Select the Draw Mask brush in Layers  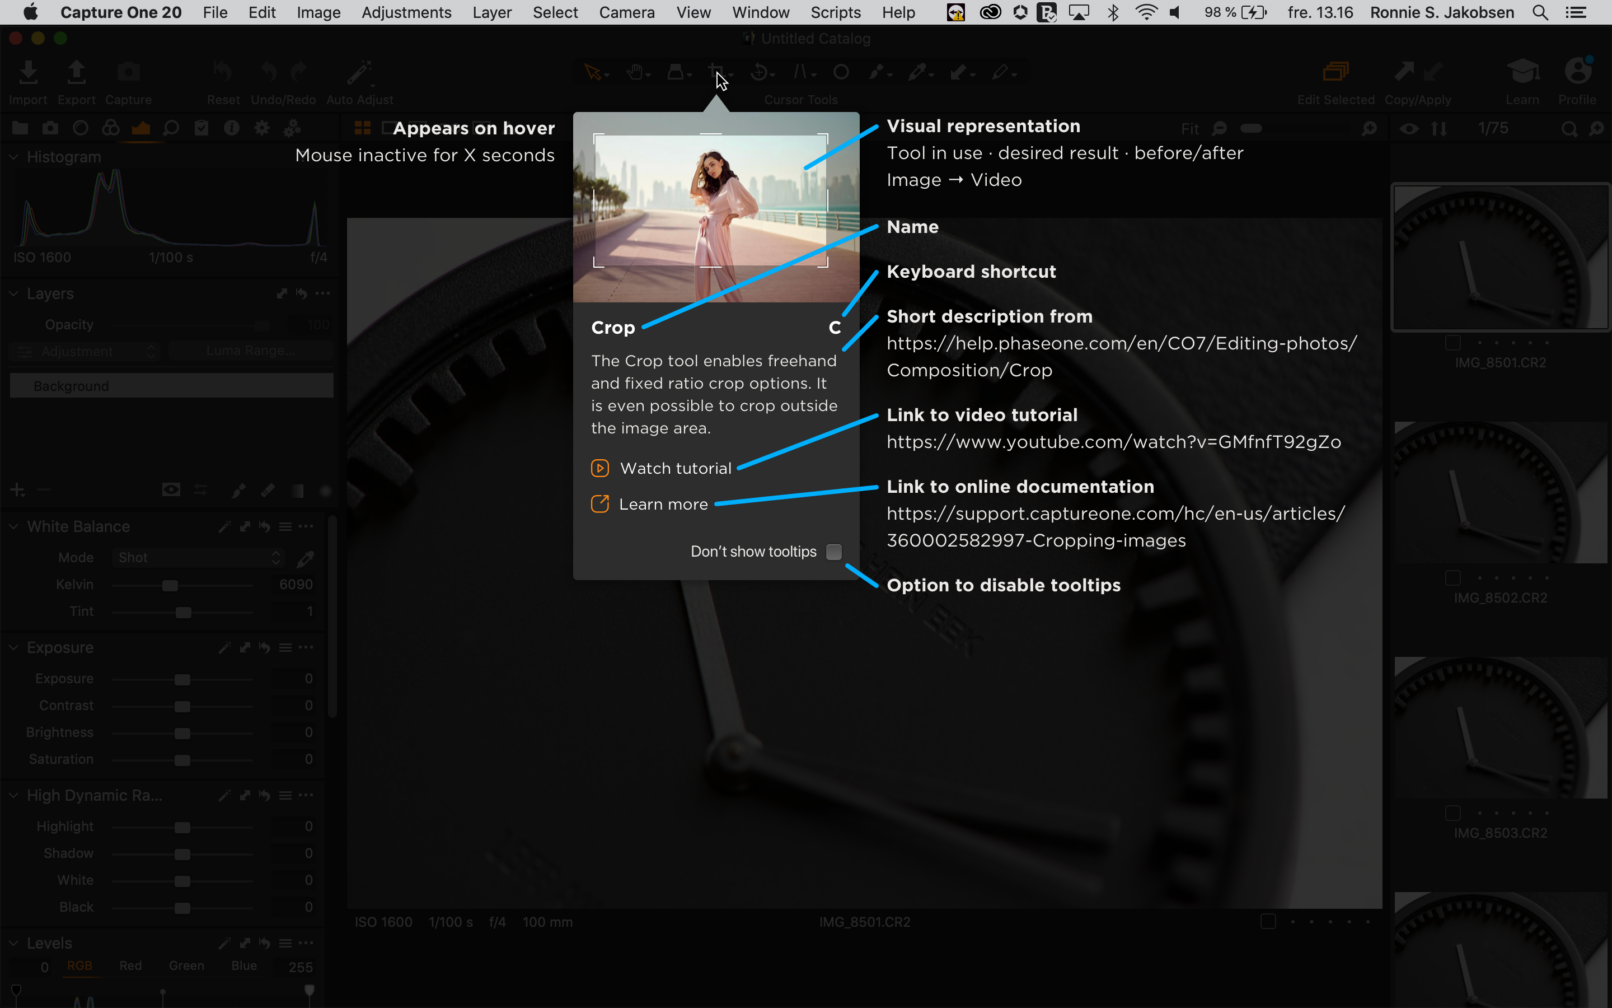coord(239,490)
